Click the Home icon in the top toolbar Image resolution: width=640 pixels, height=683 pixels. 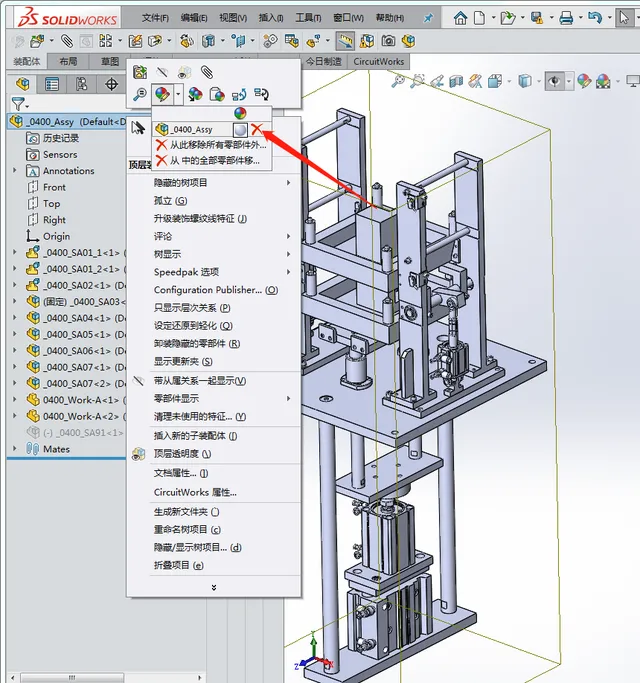tap(460, 18)
